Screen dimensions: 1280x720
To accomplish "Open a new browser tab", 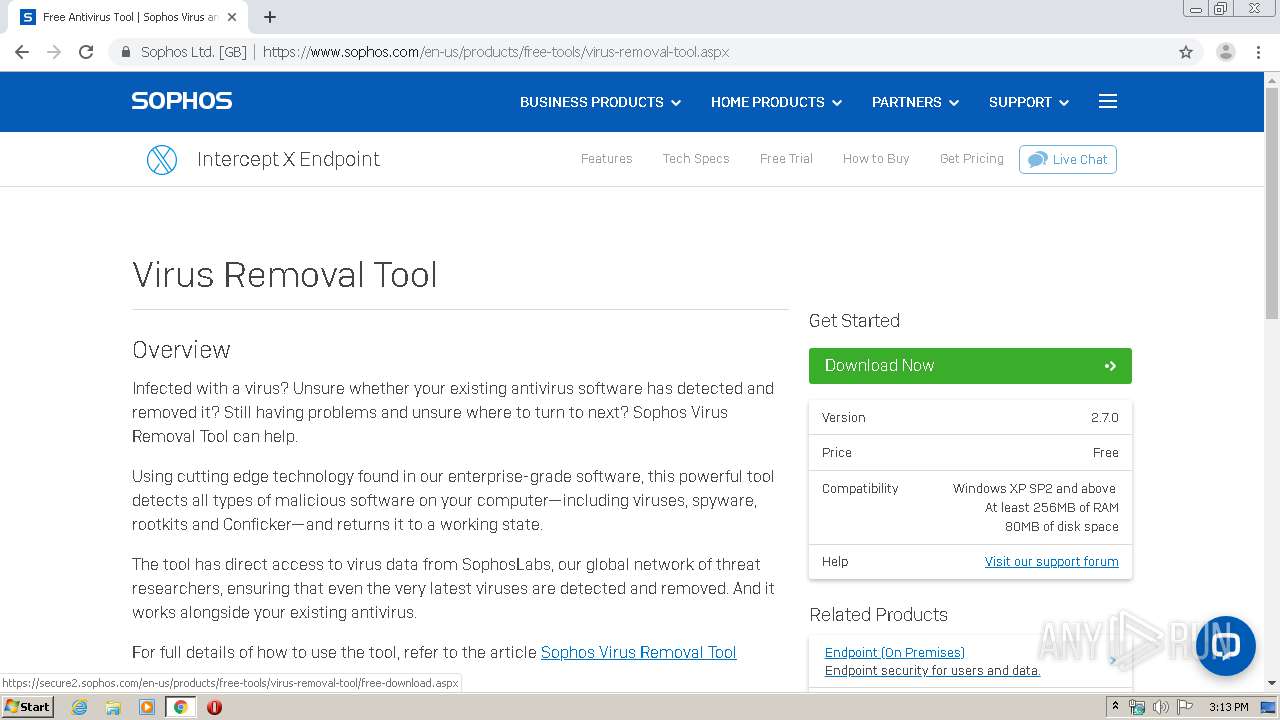I will 269,17.
